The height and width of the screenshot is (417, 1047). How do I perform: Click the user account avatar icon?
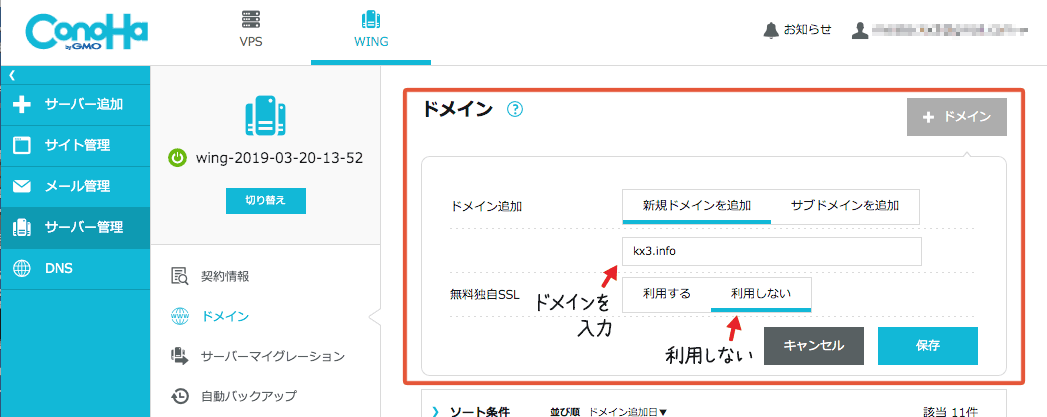[860, 30]
